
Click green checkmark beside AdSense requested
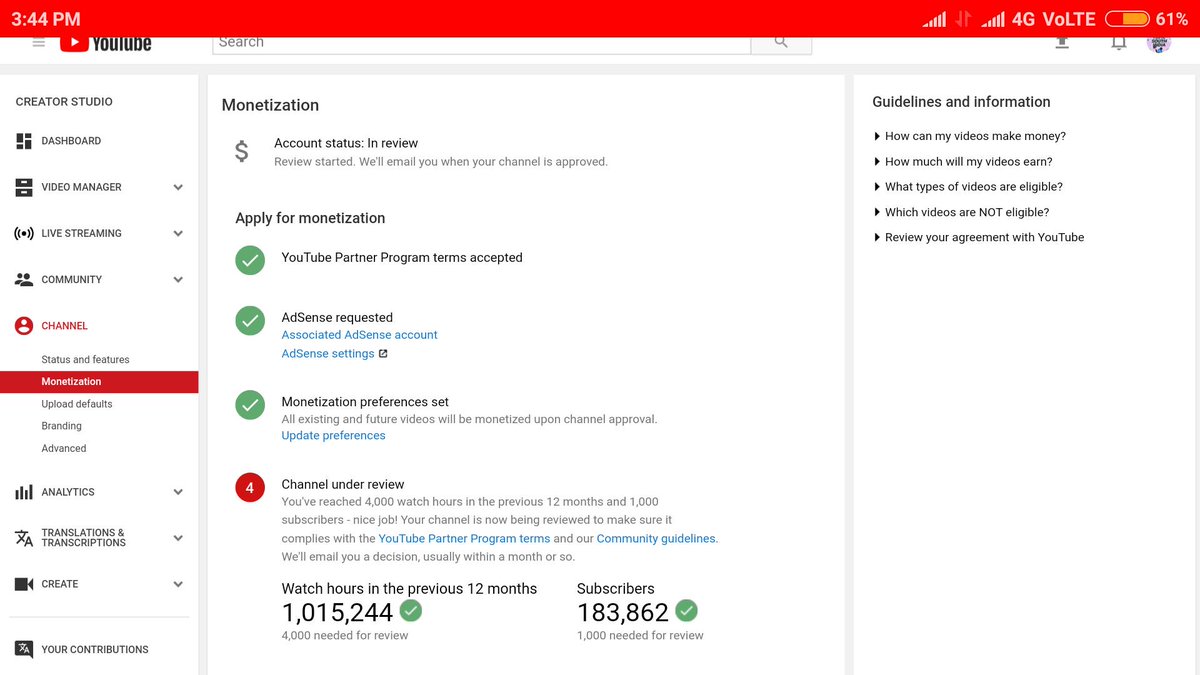[x=250, y=320]
